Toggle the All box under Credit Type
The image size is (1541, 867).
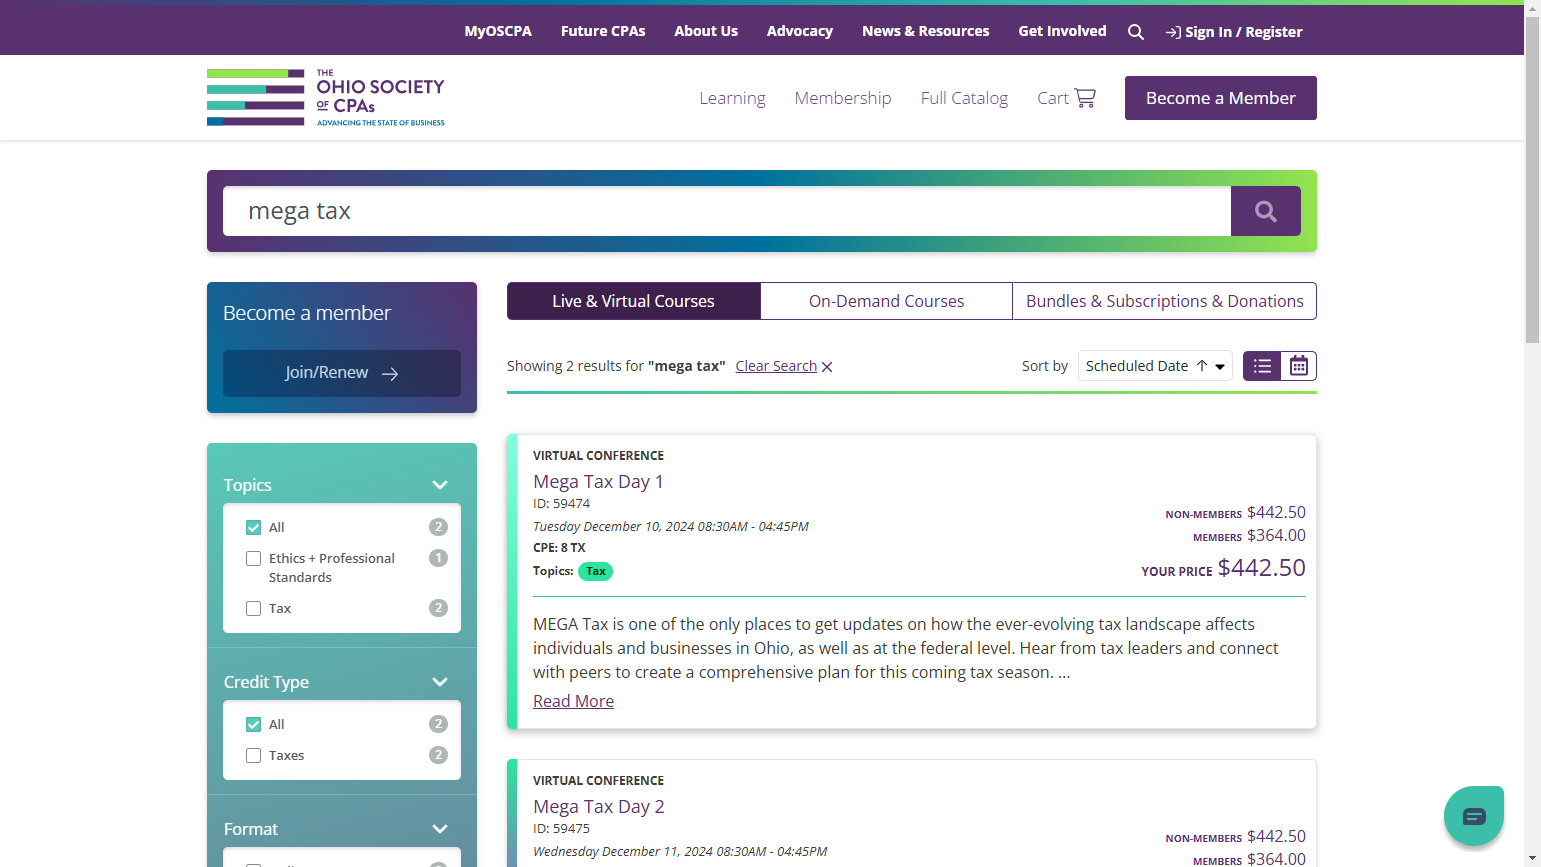pyautogui.click(x=254, y=724)
